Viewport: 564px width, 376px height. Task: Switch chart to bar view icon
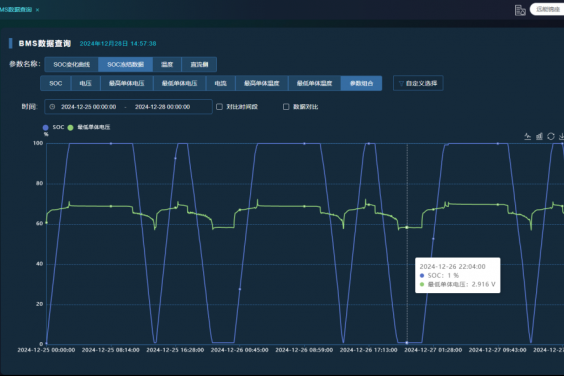coord(539,136)
